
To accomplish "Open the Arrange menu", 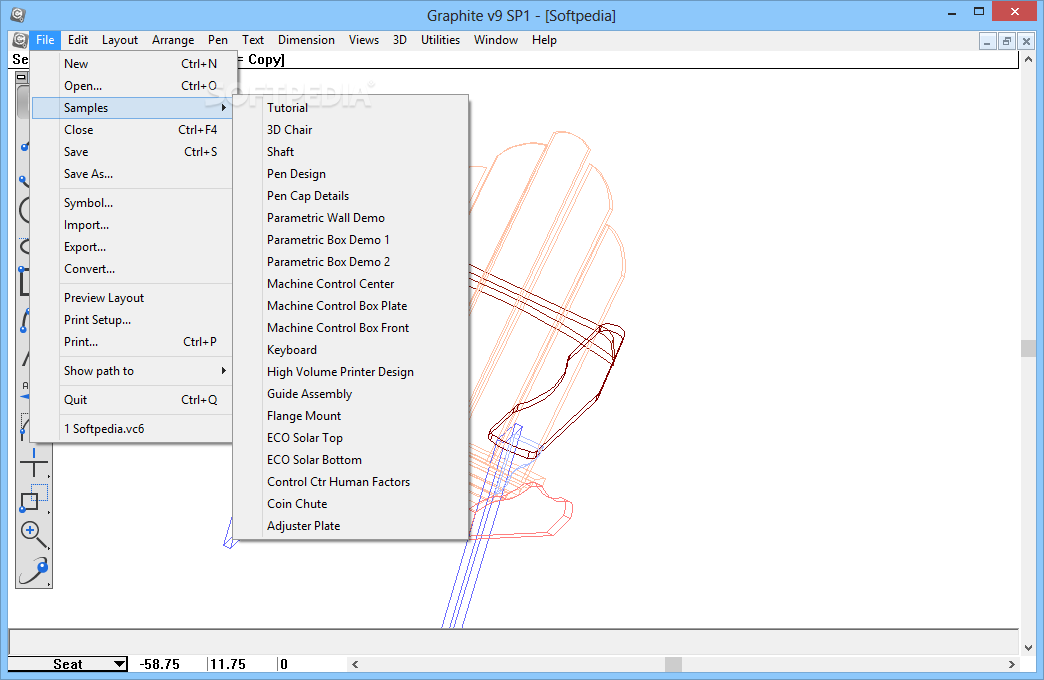I will (x=173, y=40).
